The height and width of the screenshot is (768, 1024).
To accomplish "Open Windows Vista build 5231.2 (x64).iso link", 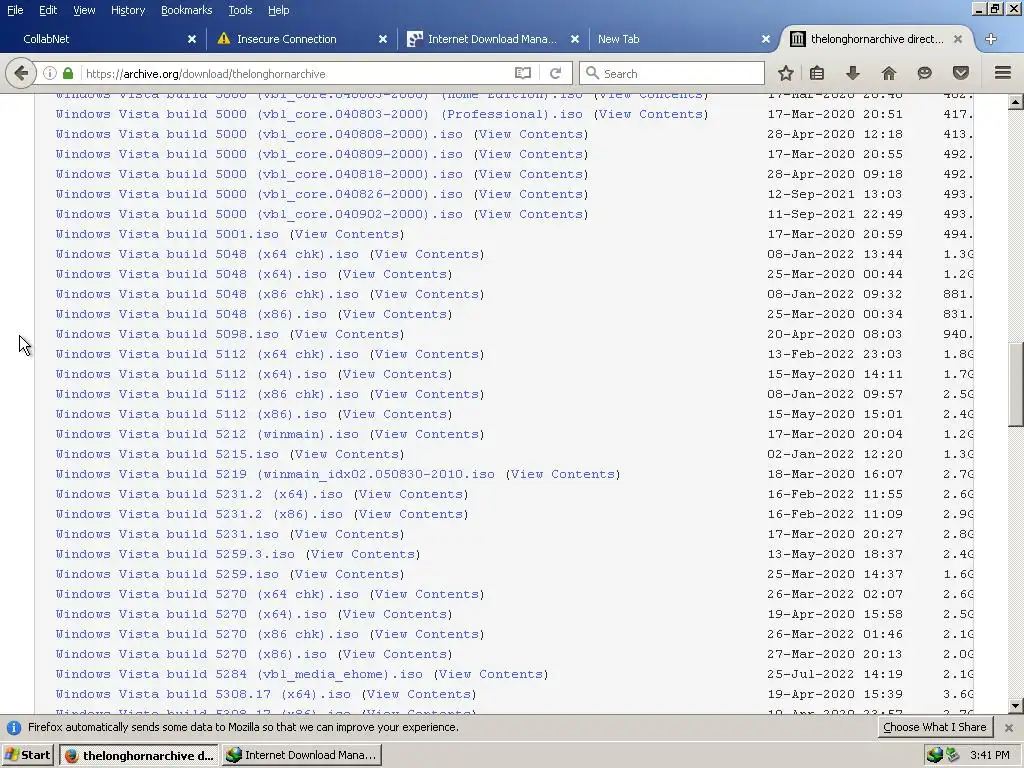I will coord(199,494).
